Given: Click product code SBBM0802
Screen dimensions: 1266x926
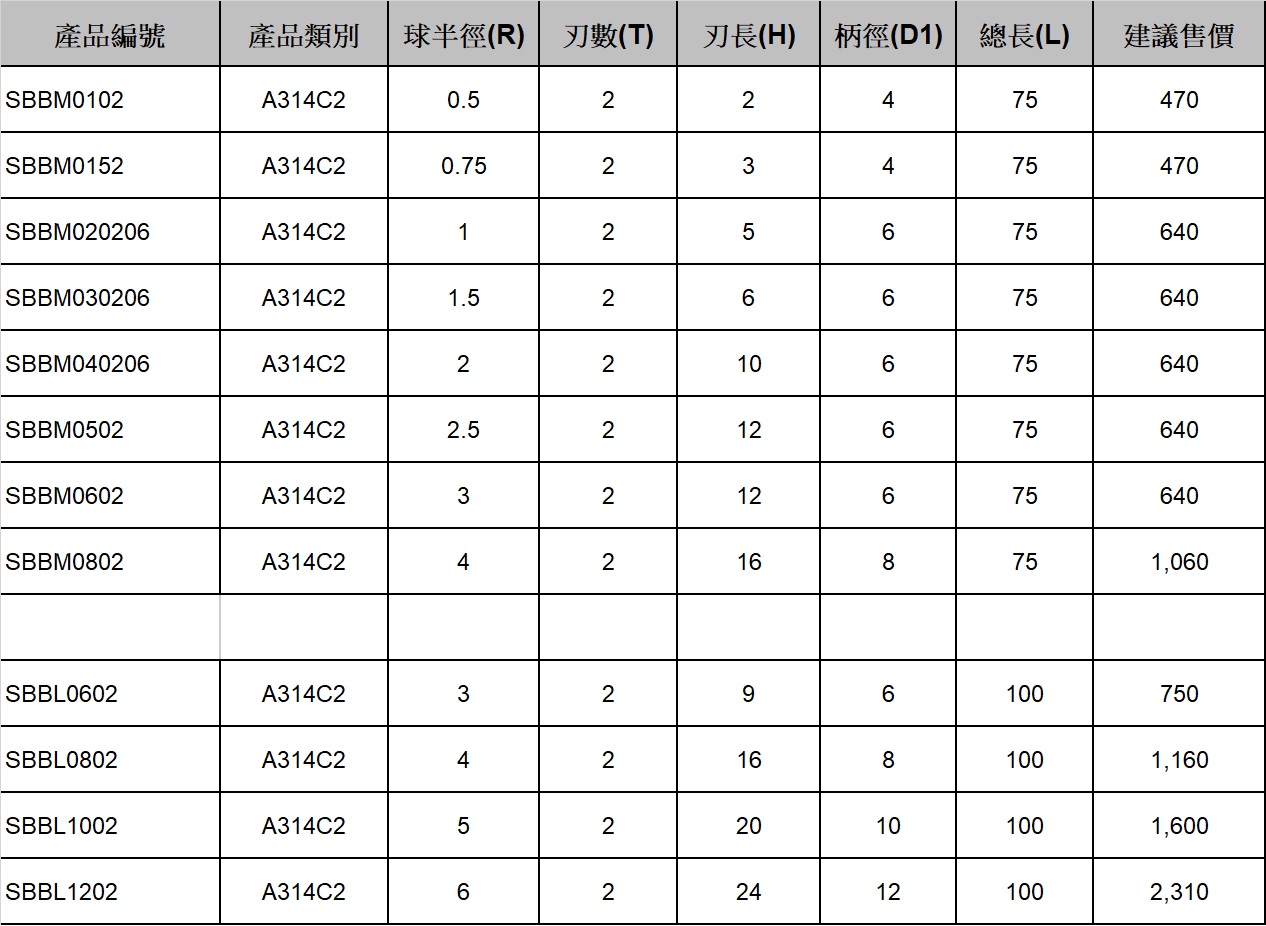Looking at the screenshot, I should click(110, 562).
